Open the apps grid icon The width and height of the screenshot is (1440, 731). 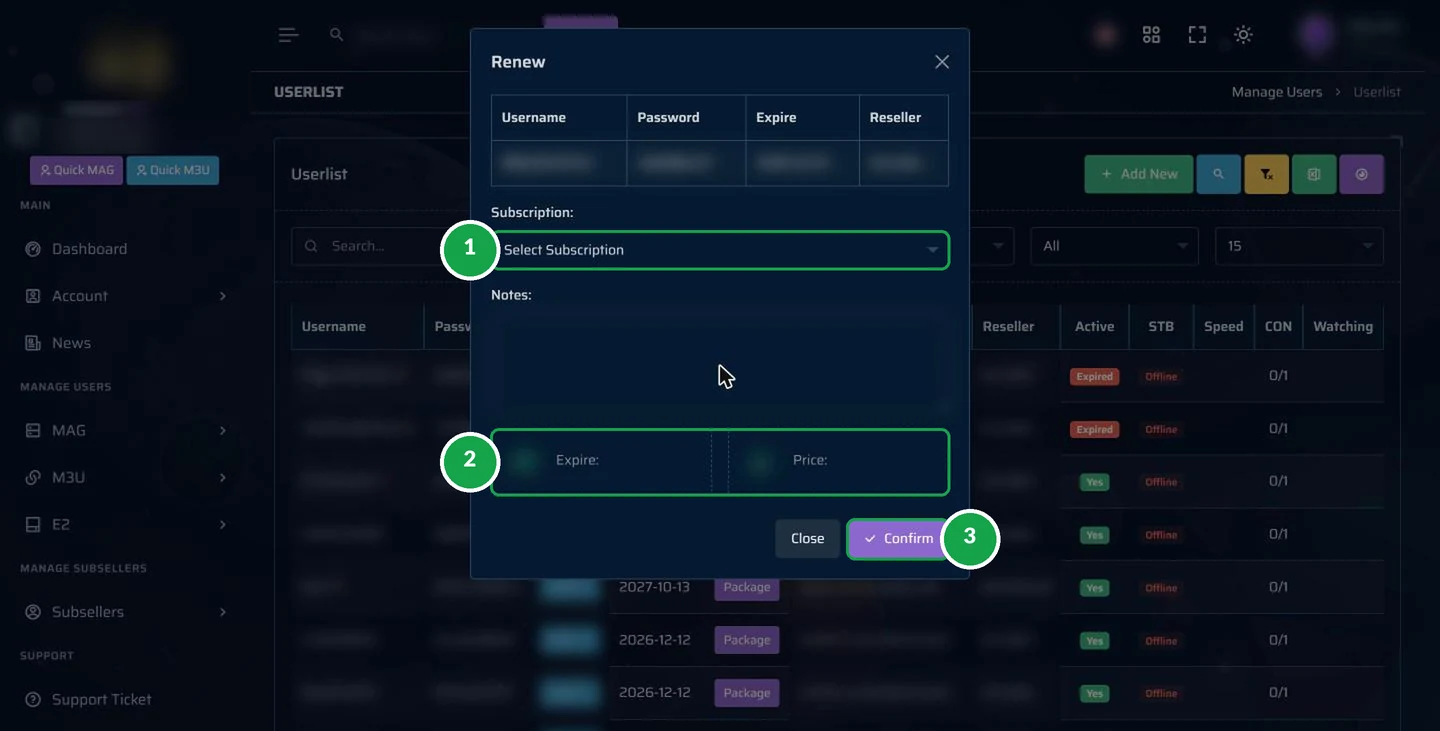1151,35
